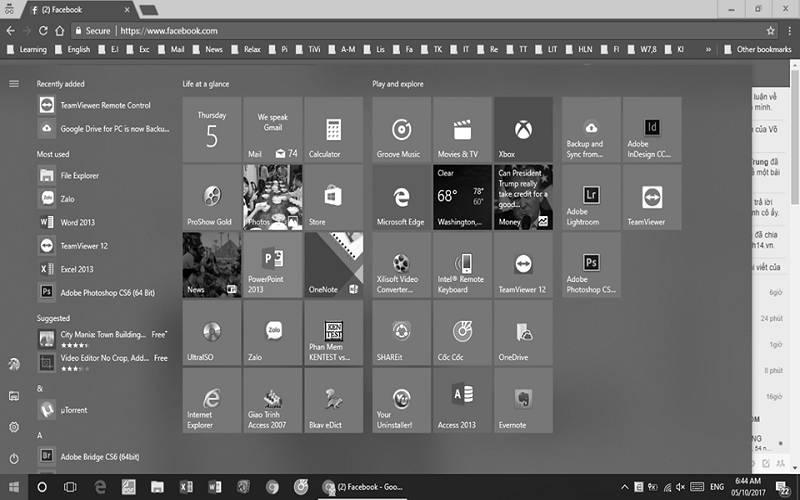Click the Power button in Start menu
This screenshot has height=500, width=800.
[14, 458]
